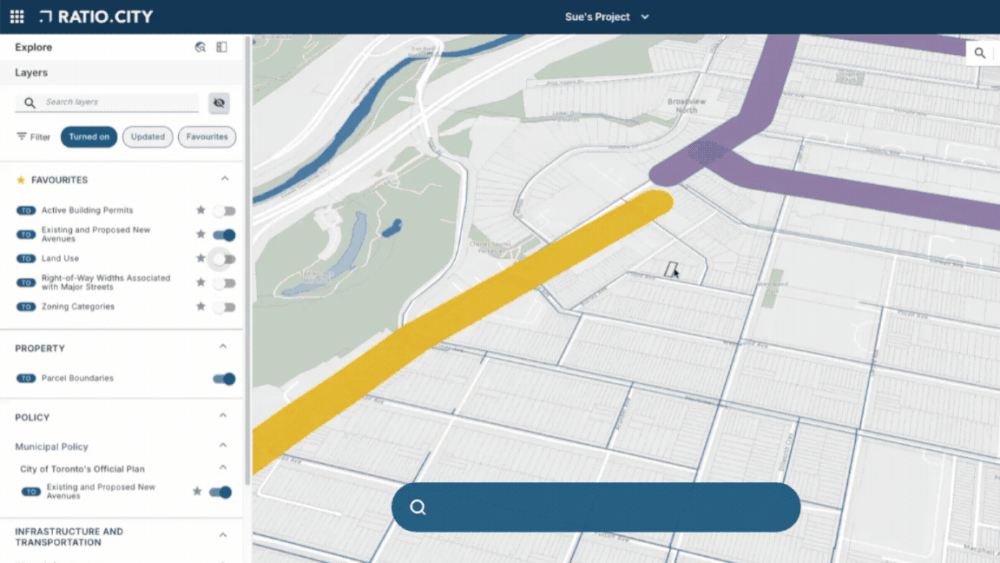Select the Turned on filter chip
The image size is (1000, 563).
[89, 136]
